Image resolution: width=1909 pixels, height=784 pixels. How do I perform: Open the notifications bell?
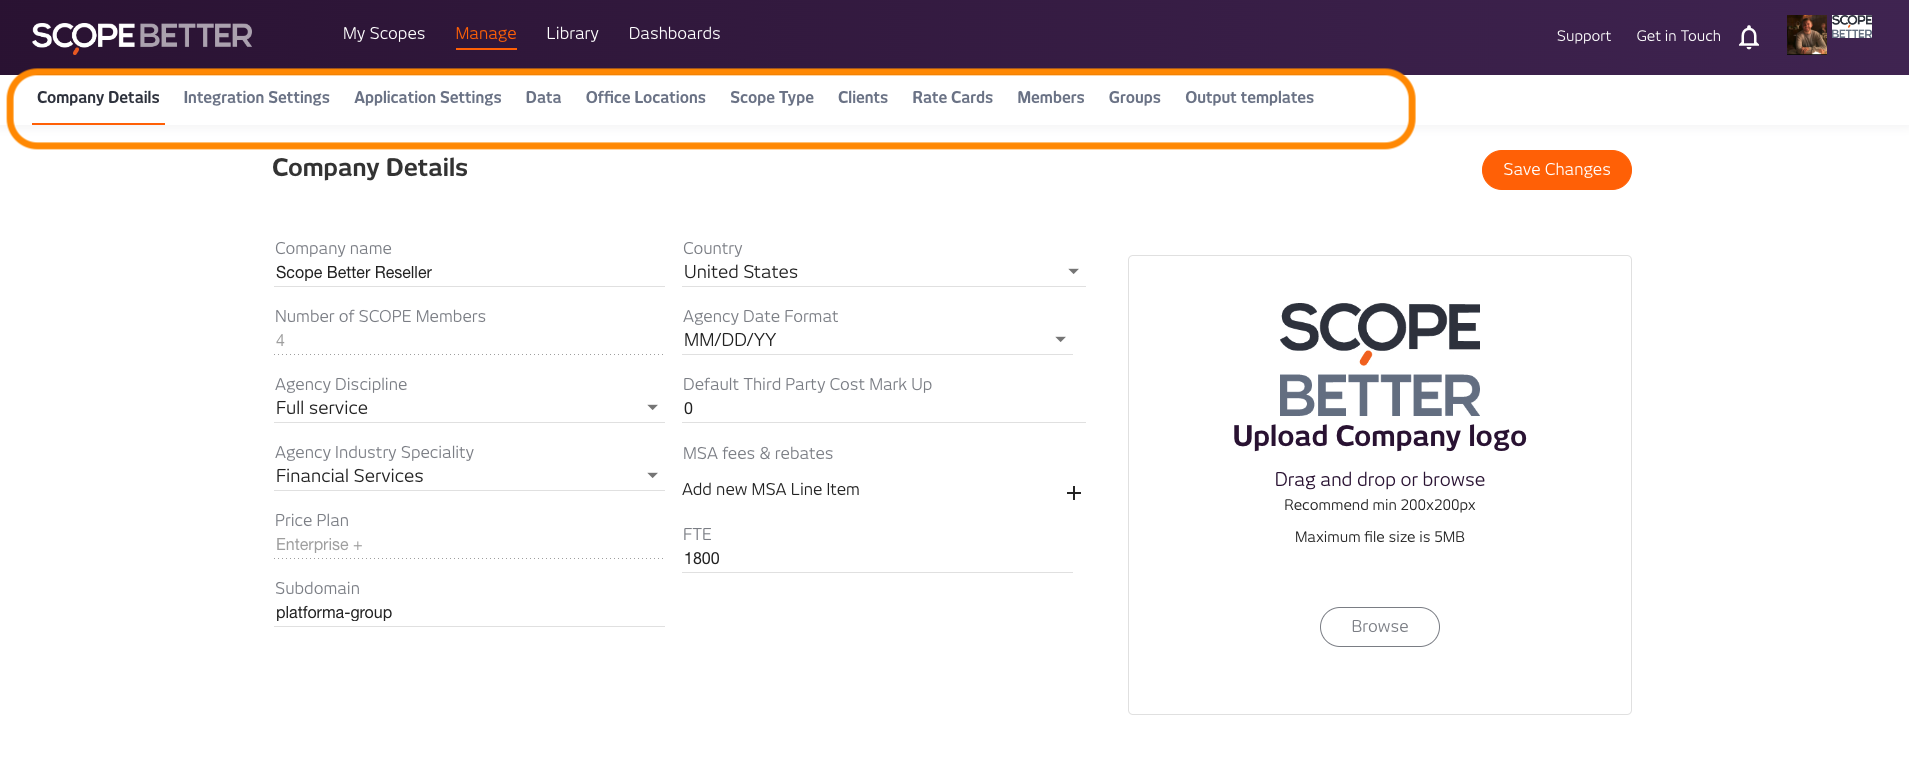(1749, 37)
